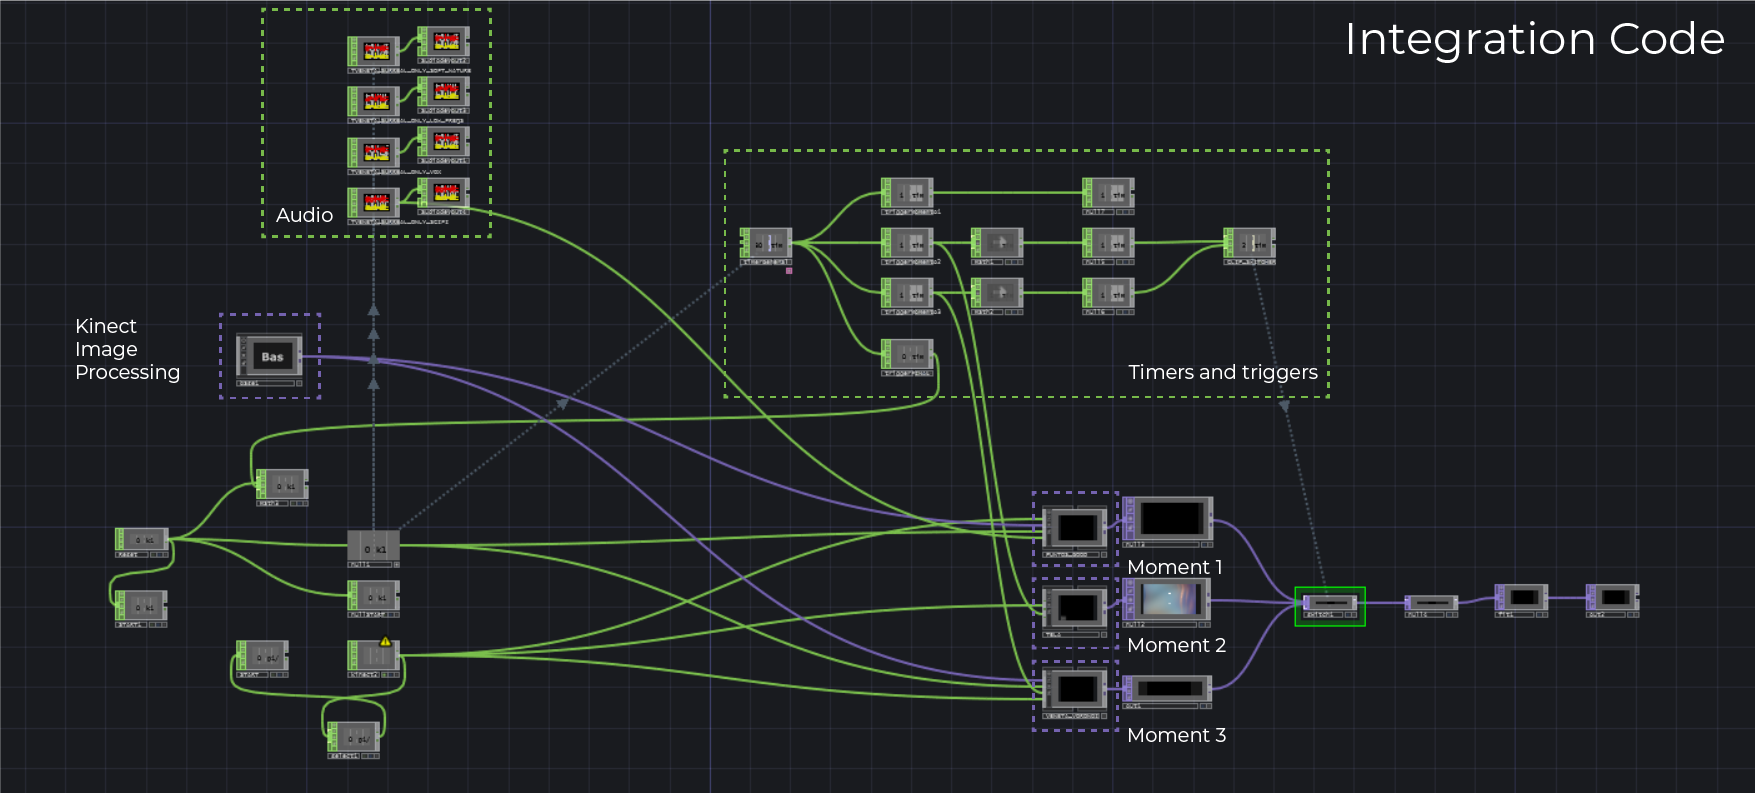
Task: Click the pink flag below the timer node
Action: point(789,270)
